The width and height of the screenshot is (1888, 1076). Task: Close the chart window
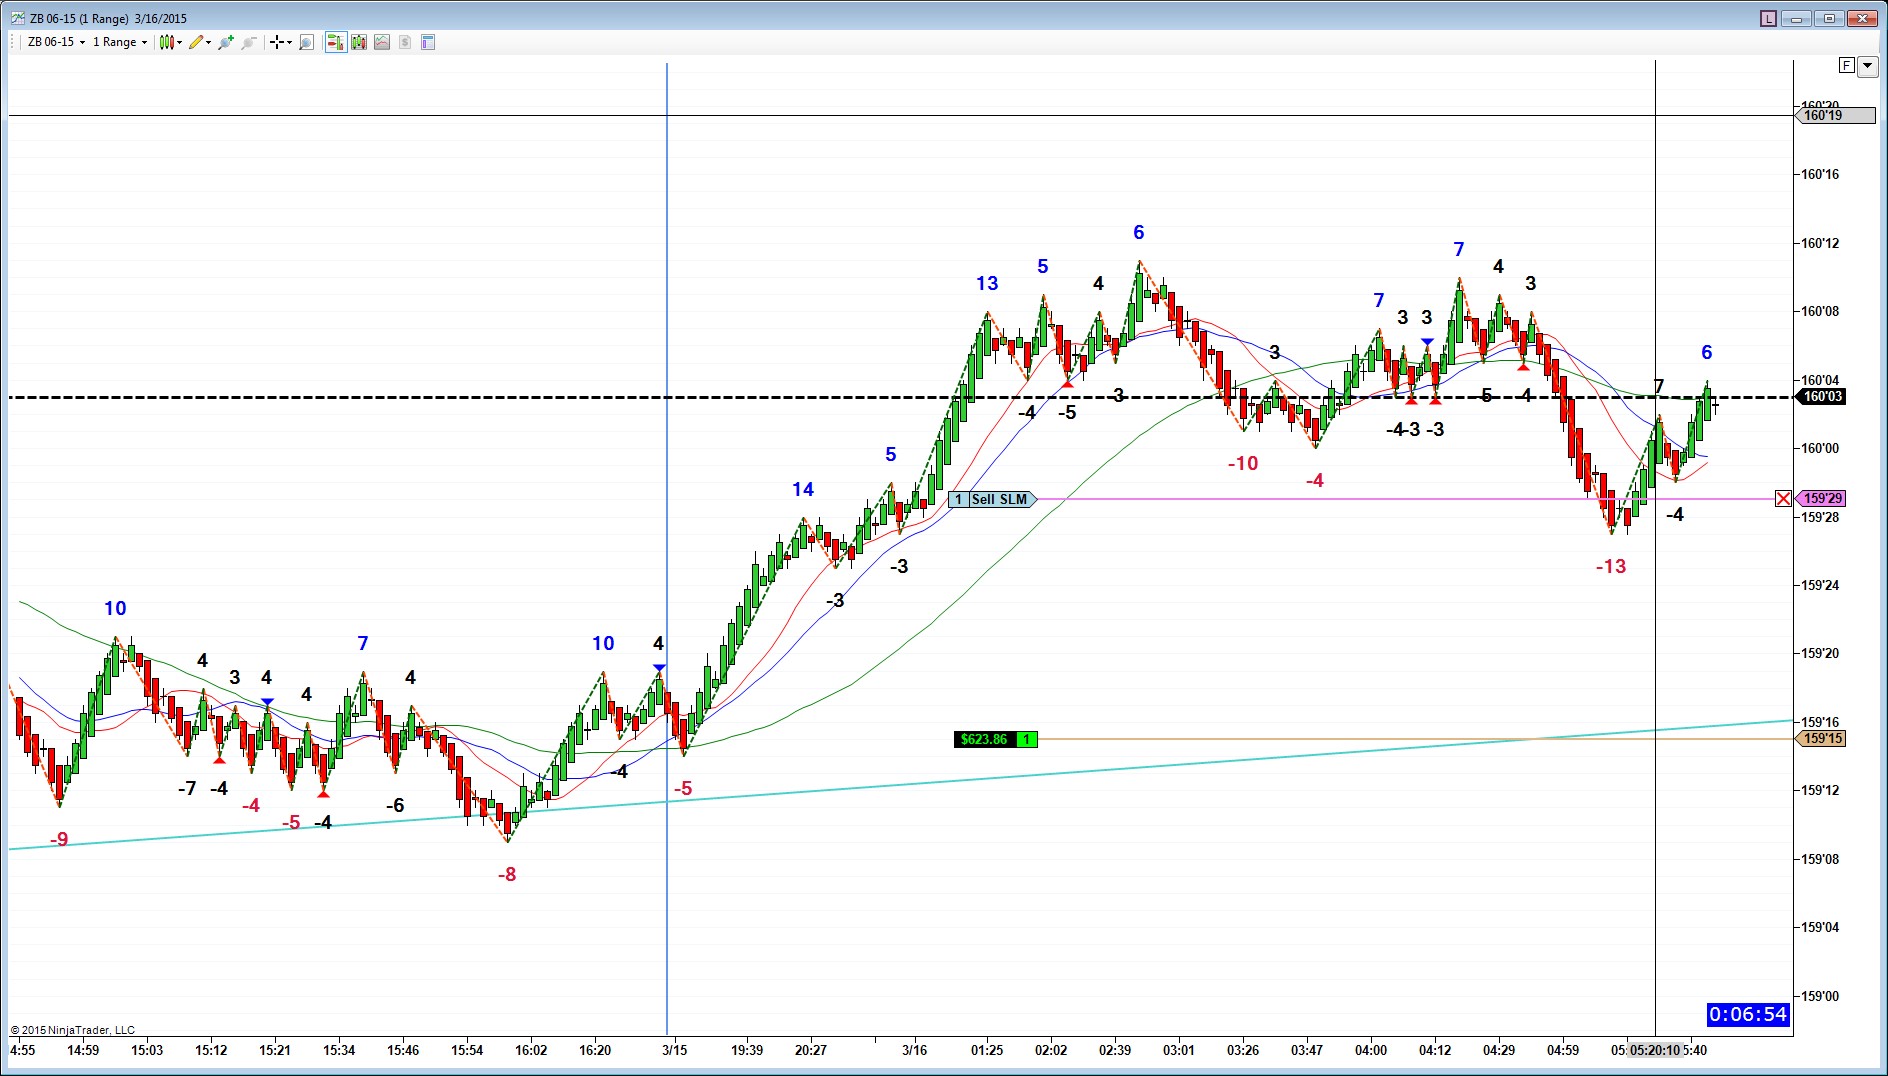click(1864, 18)
